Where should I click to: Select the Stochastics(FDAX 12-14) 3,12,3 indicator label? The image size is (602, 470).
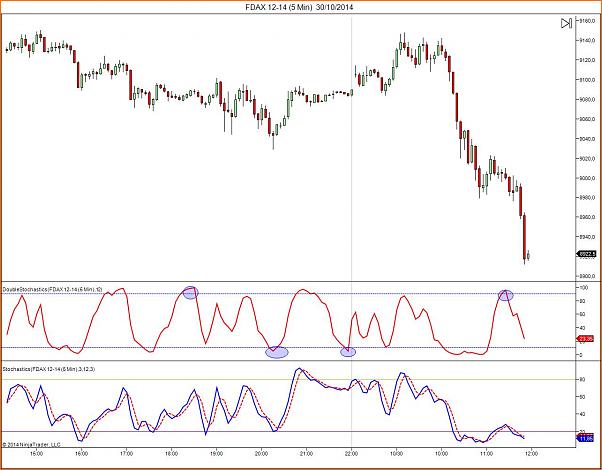pos(49,369)
